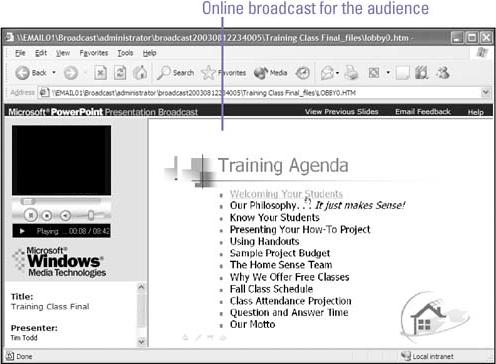This screenshot has height=364, width=496.
Task: Click Sample Project Budget bullet
Action: tap(280, 253)
